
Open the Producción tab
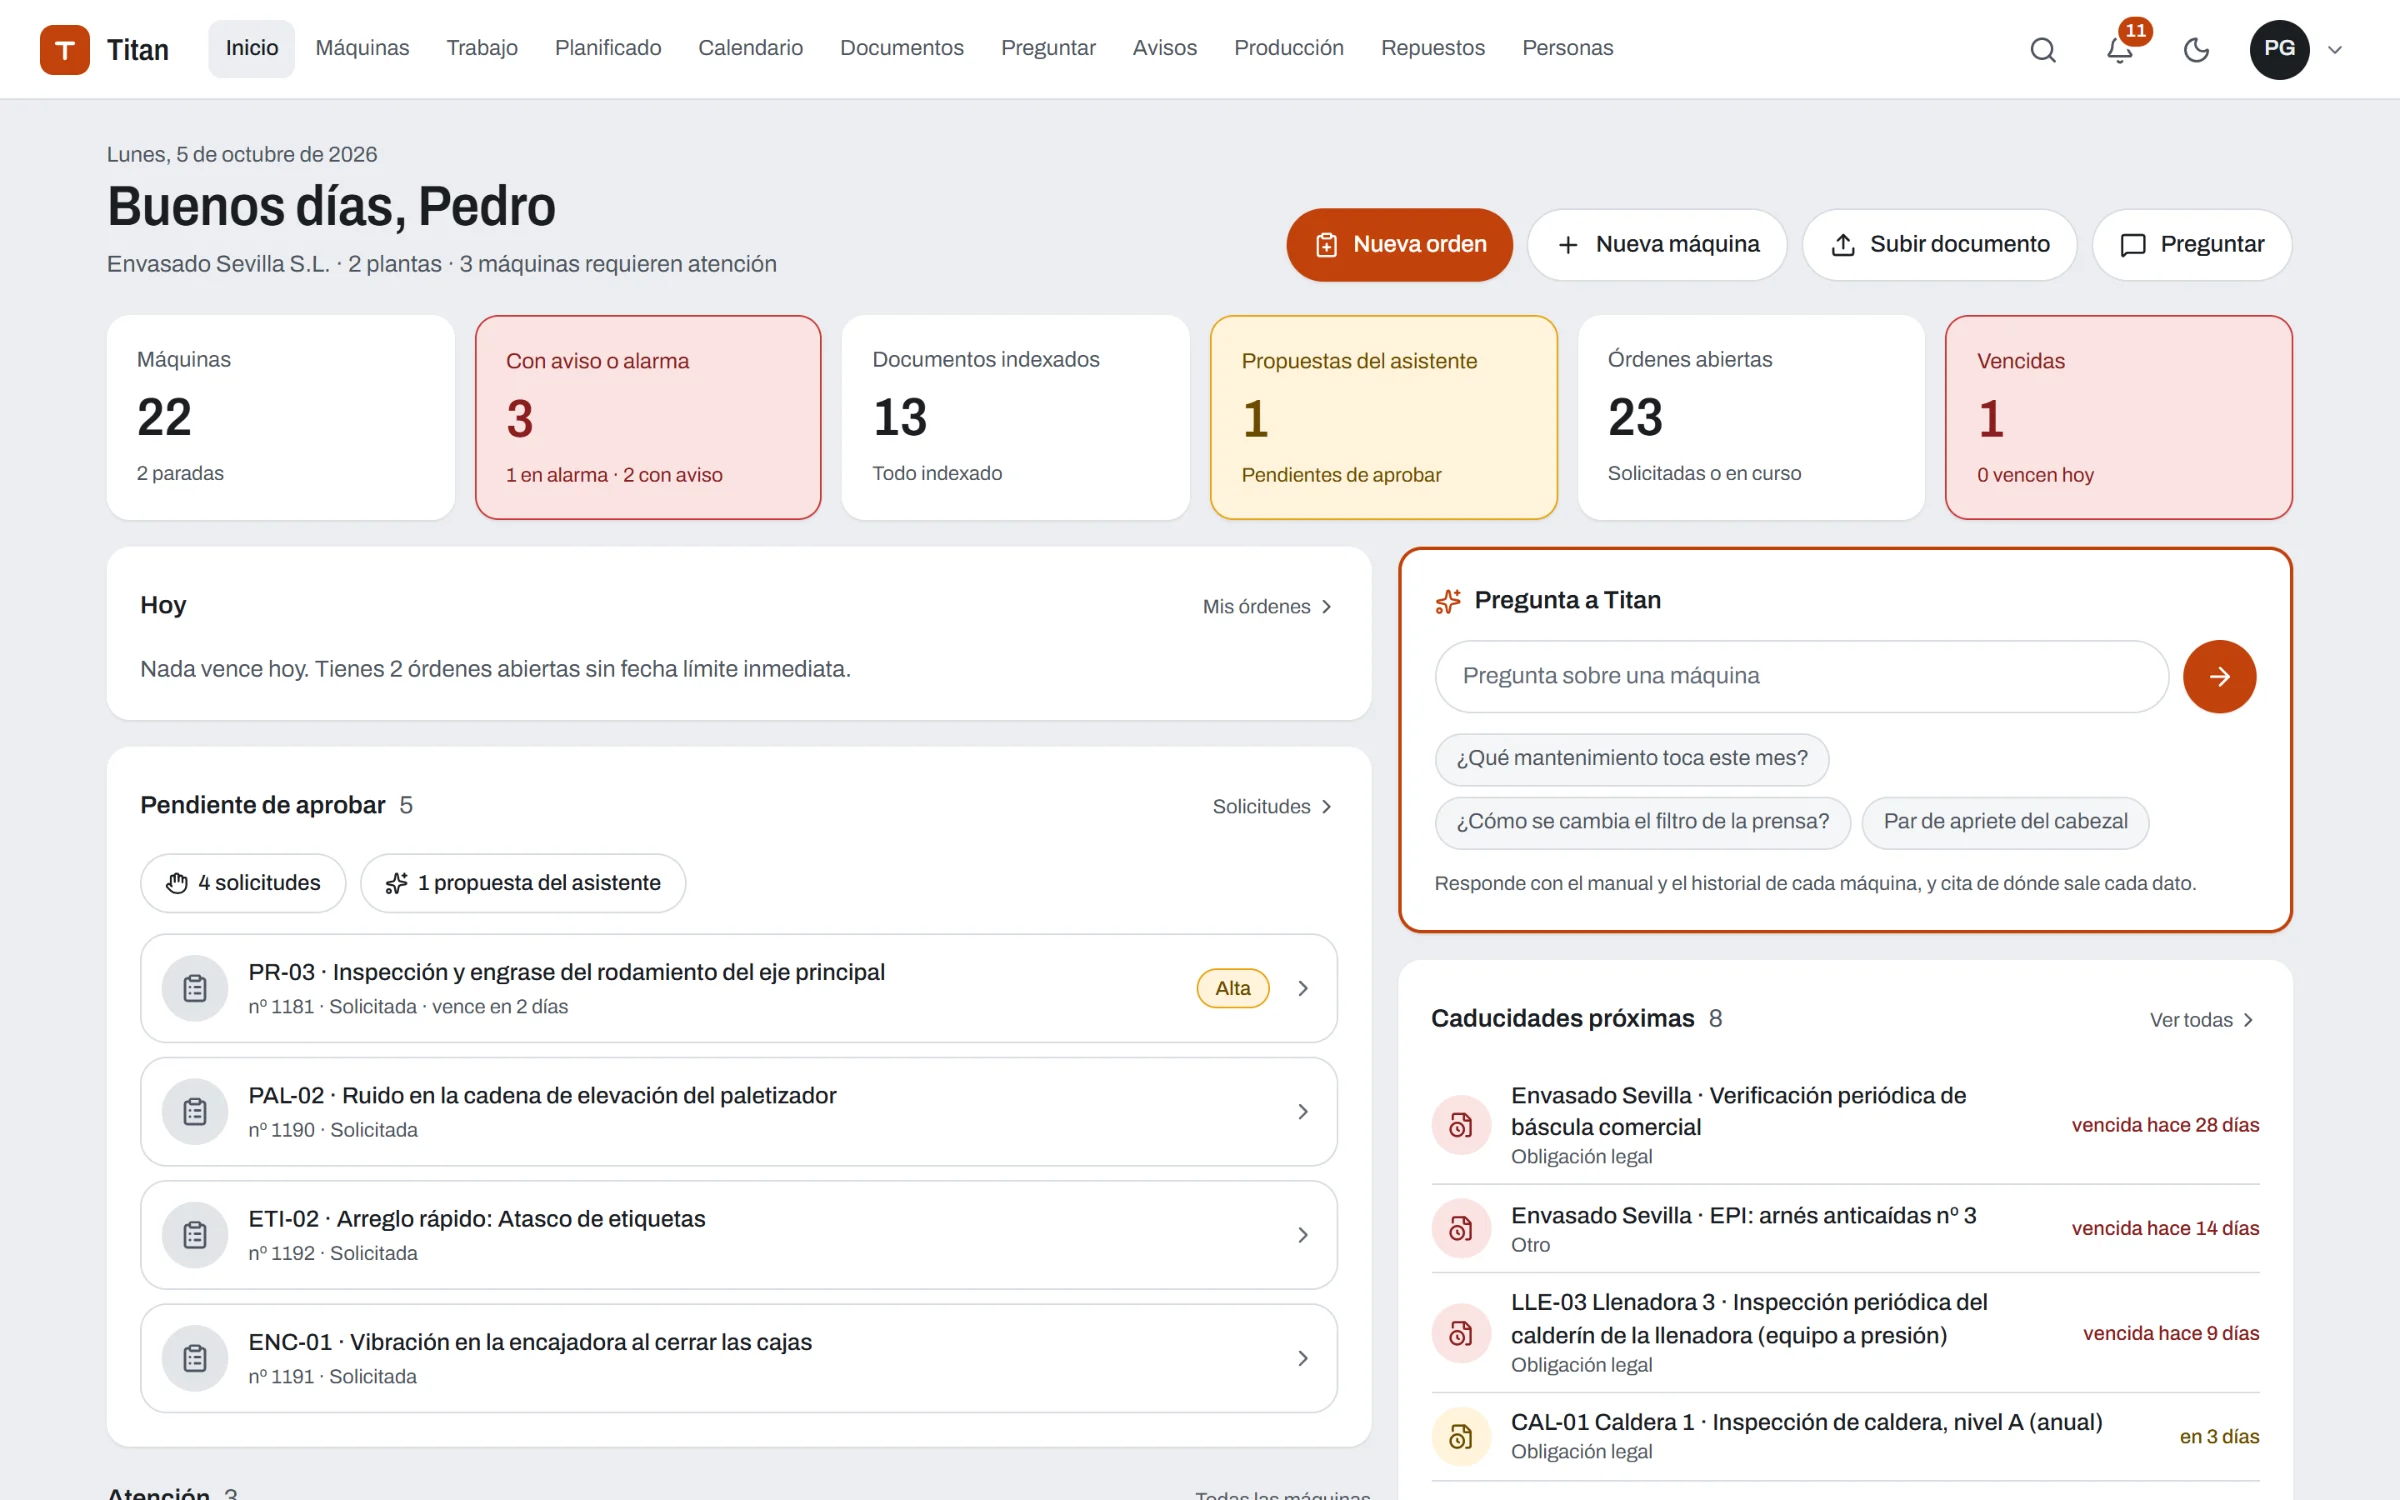(1288, 48)
